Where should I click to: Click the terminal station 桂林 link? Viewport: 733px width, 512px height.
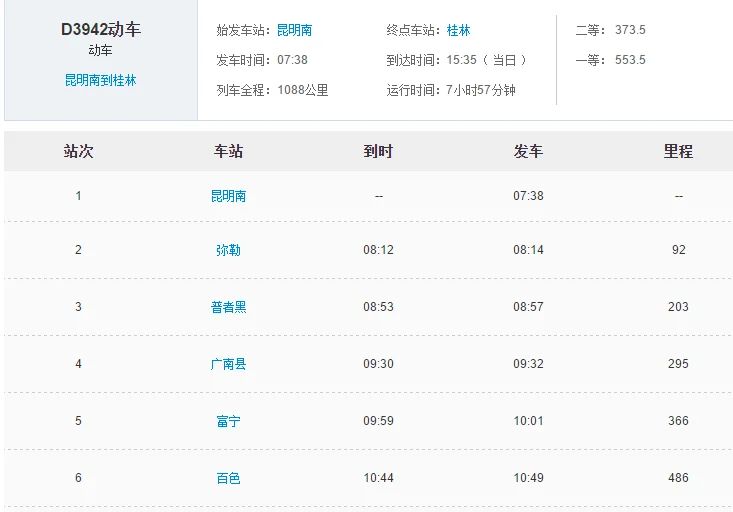458,30
